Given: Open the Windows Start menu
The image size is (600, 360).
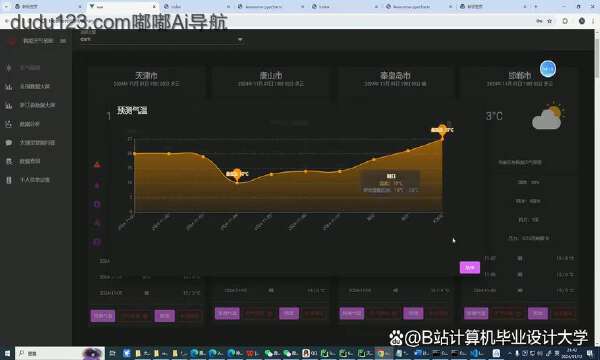Looking at the screenshot, I should [x=7, y=353].
